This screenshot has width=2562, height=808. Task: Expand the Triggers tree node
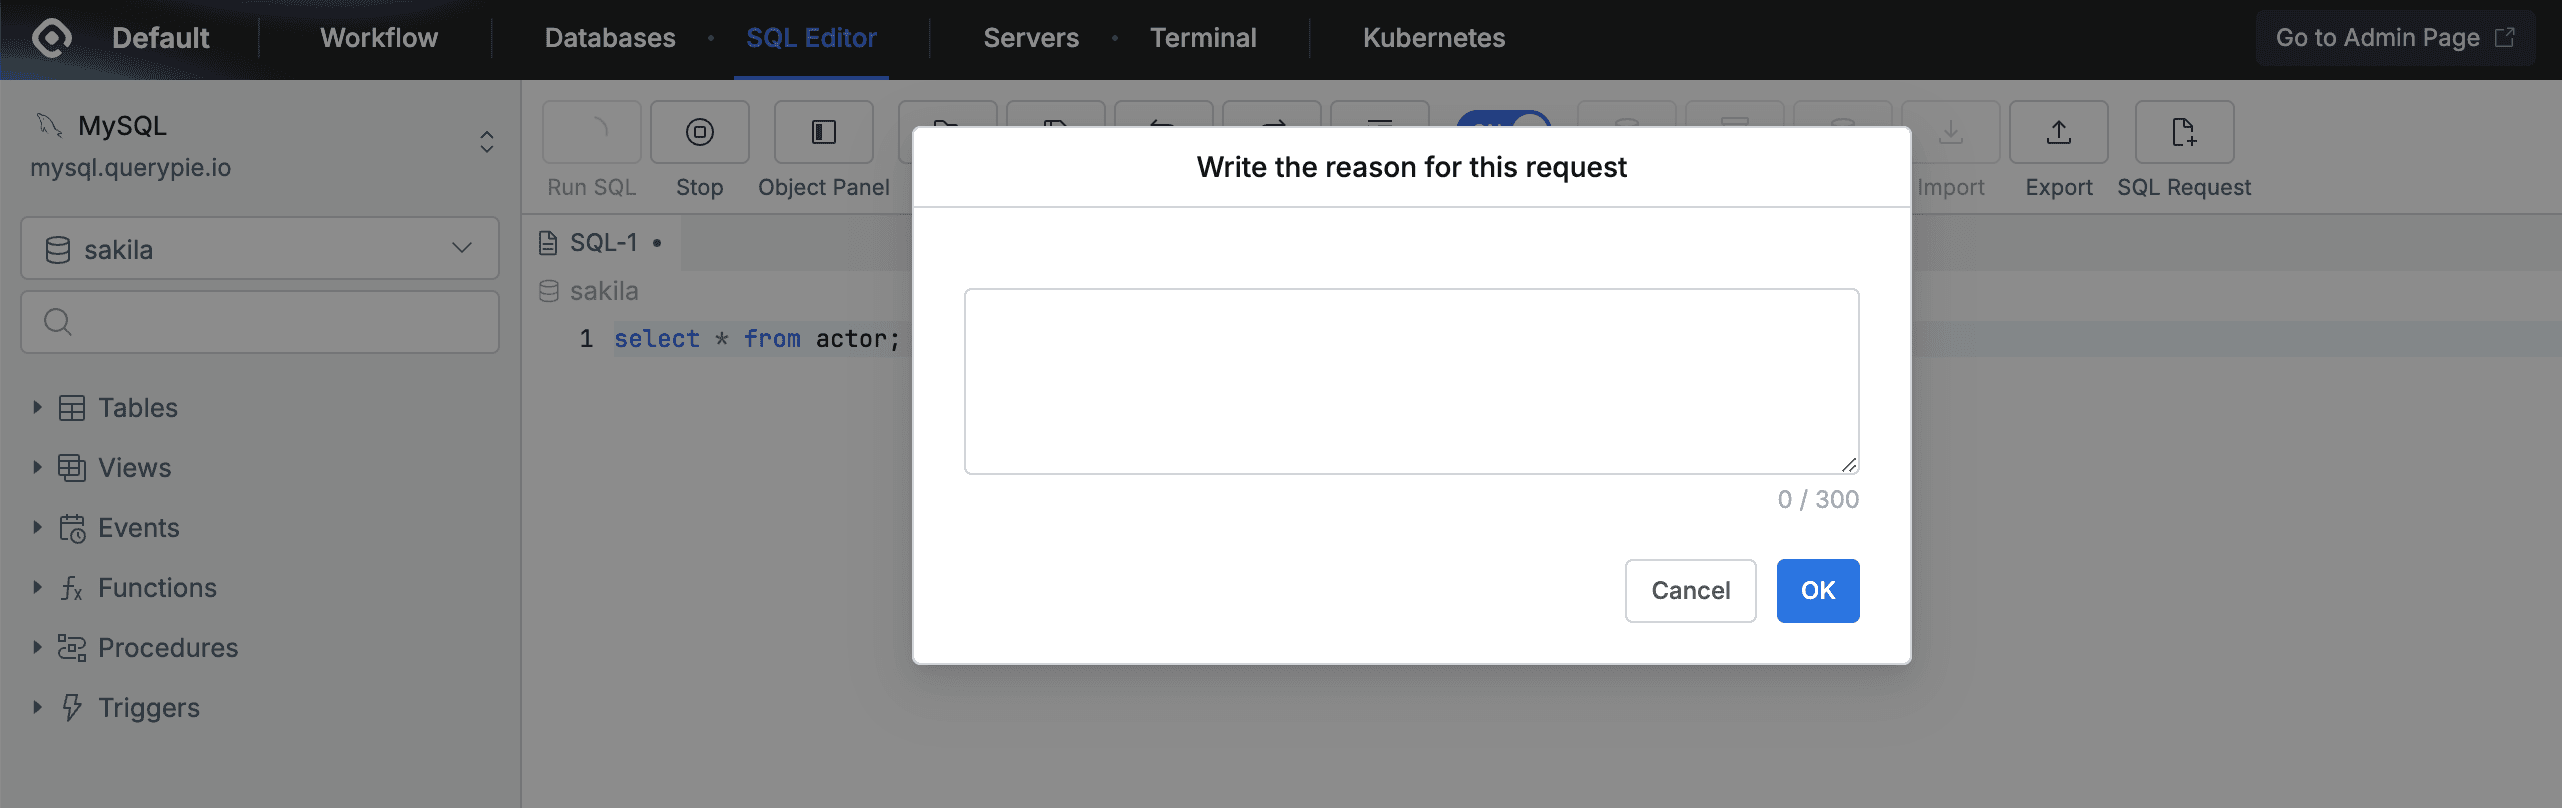point(37,707)
